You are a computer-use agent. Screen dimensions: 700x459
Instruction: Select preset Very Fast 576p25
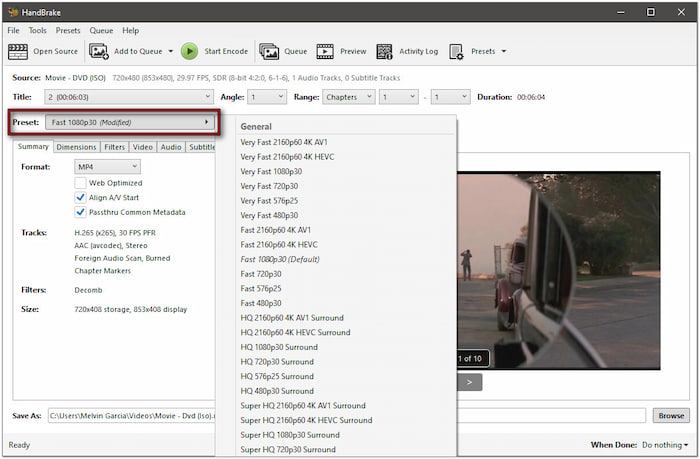[x=269, y=201]
